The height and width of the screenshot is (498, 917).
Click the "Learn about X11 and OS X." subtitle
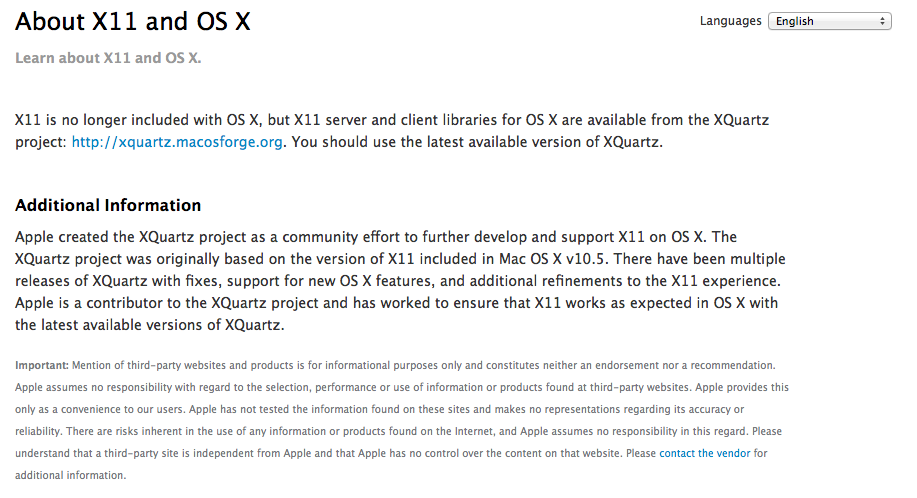pos(108,58)
